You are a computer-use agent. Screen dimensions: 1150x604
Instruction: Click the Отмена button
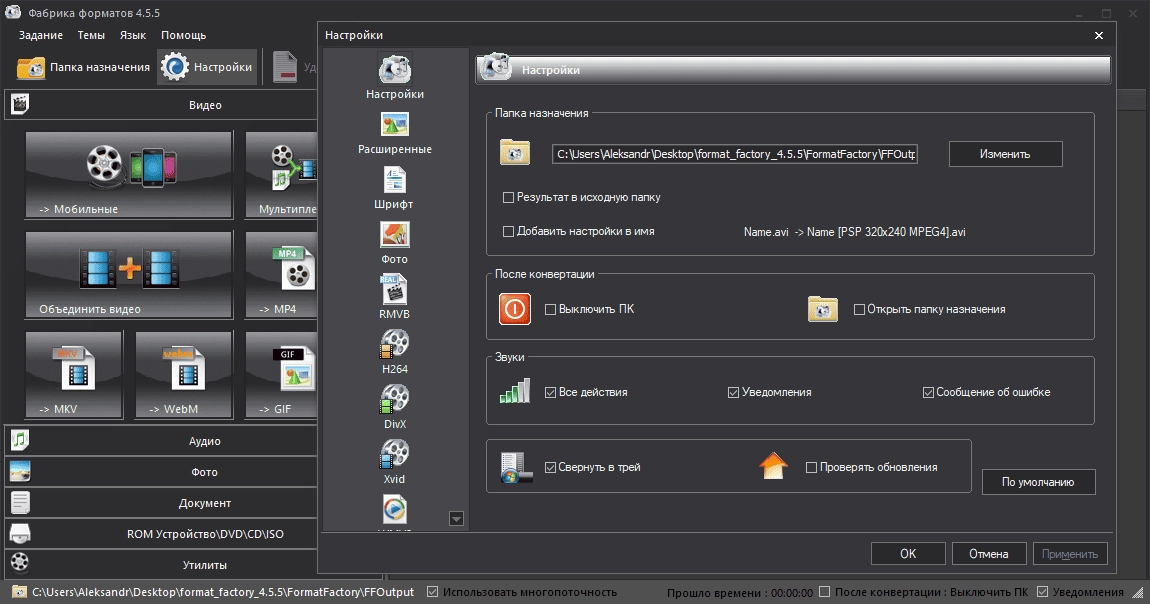(x=989, y=553)
